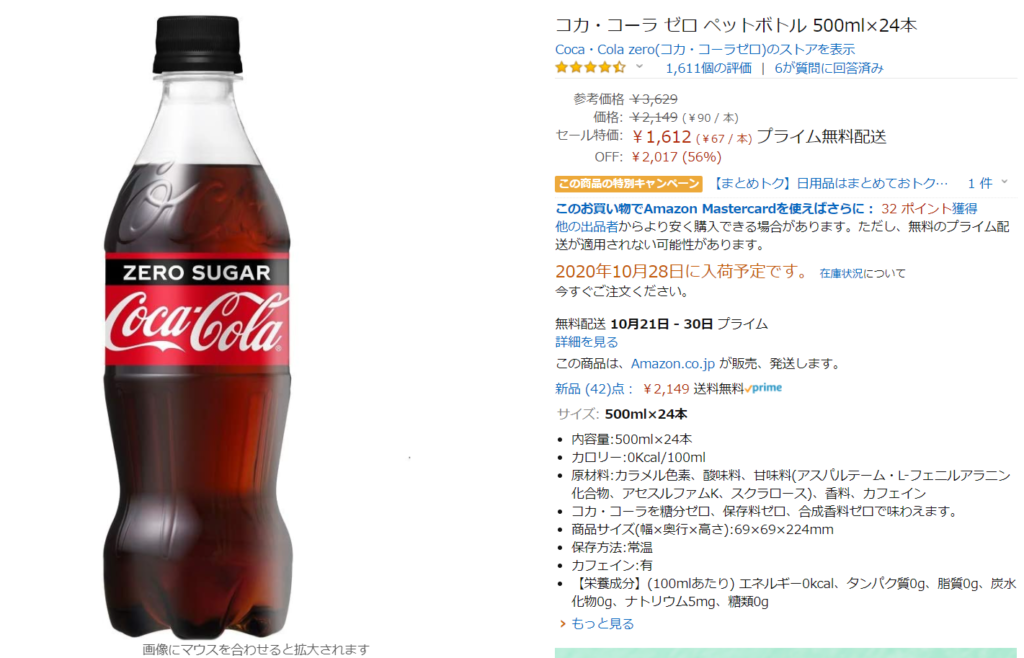This screenshot has height=658, width=1024.
Task: Expand もっと見る product details
Action: point(602,624)
